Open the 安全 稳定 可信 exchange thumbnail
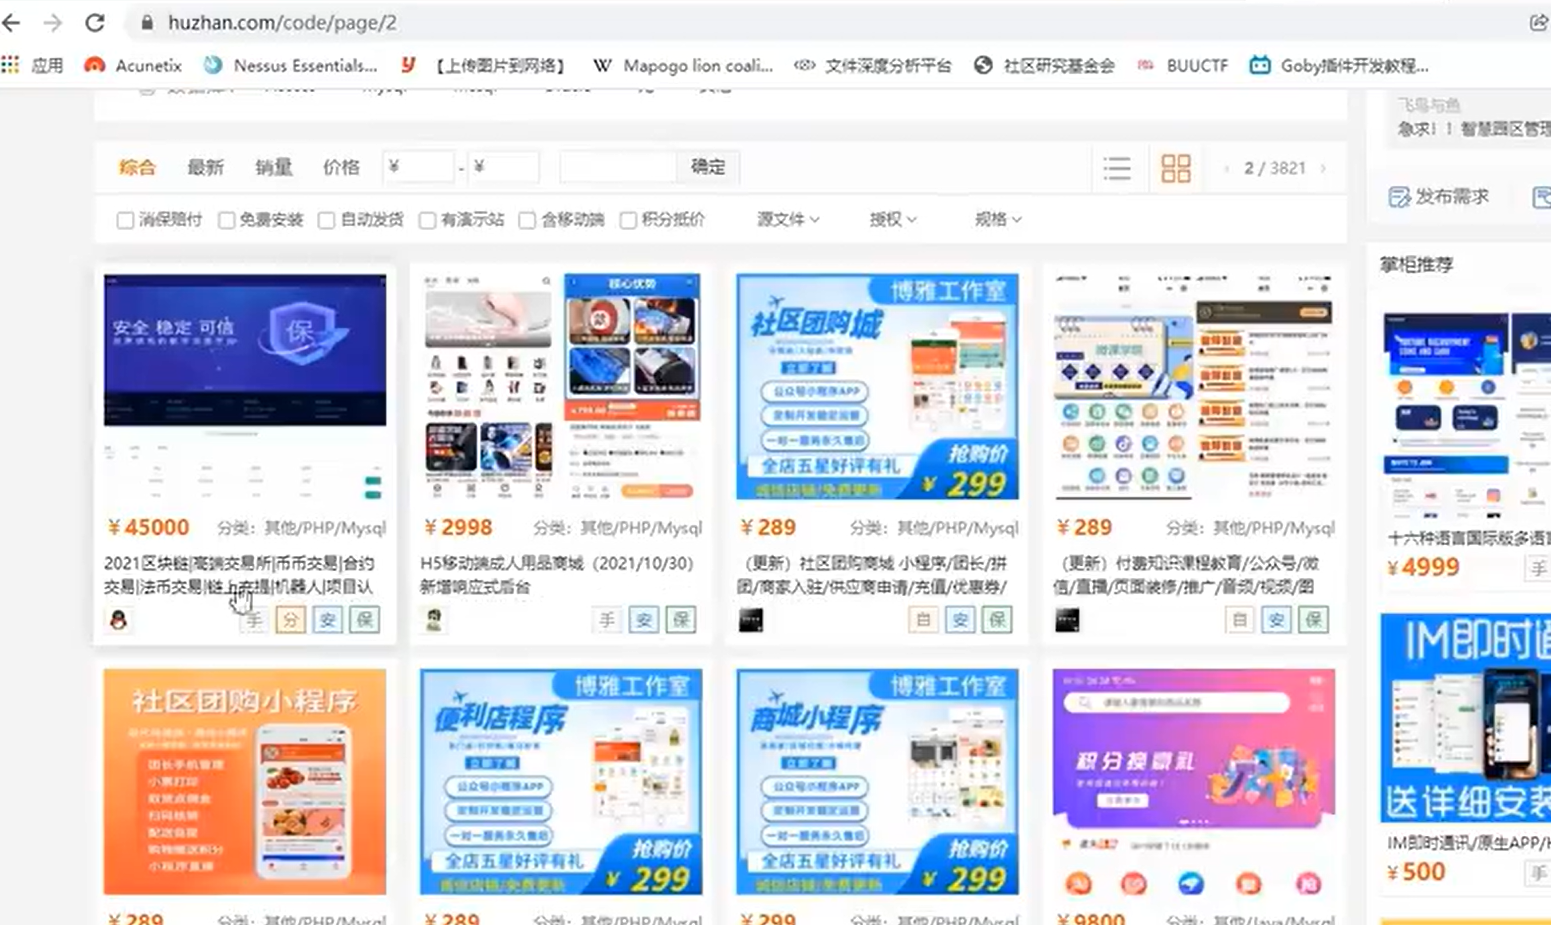 (245, 386)
